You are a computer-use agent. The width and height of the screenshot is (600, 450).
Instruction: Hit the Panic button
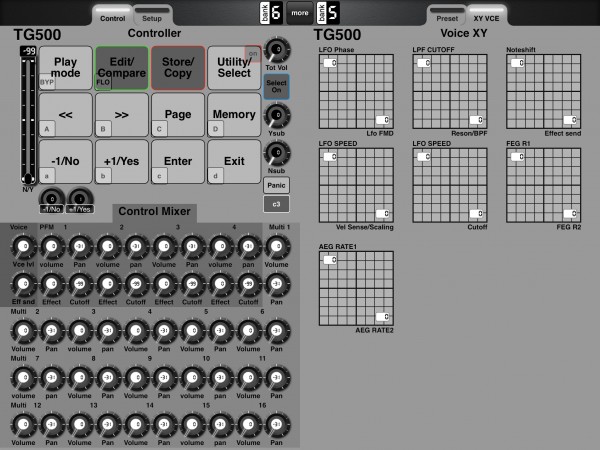click(x=276, y=185)
